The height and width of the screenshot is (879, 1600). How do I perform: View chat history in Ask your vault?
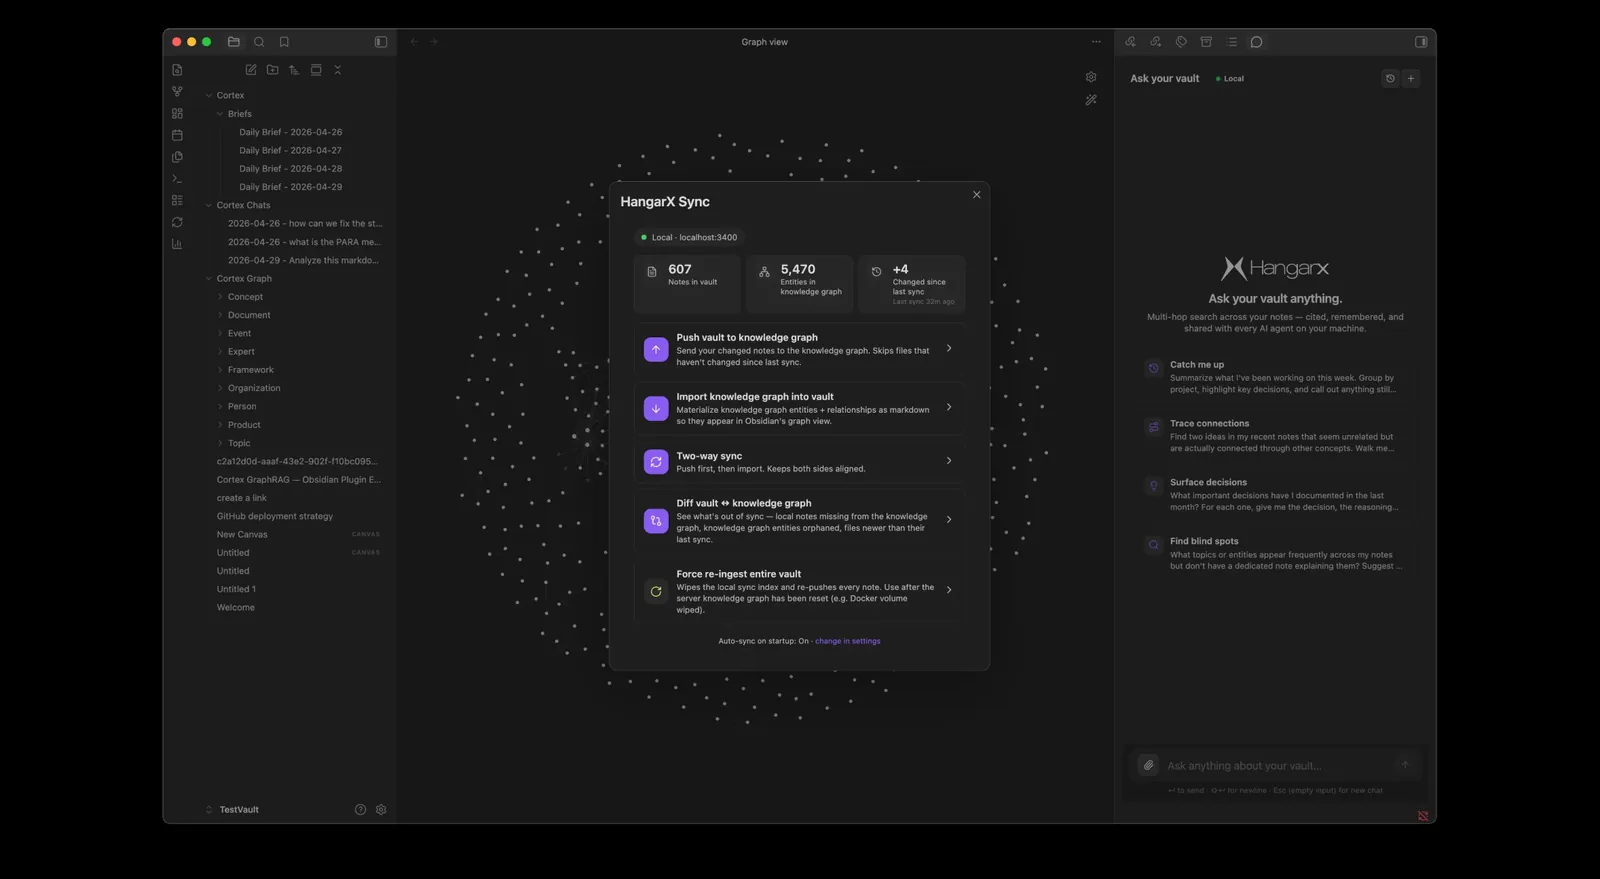1390,78
